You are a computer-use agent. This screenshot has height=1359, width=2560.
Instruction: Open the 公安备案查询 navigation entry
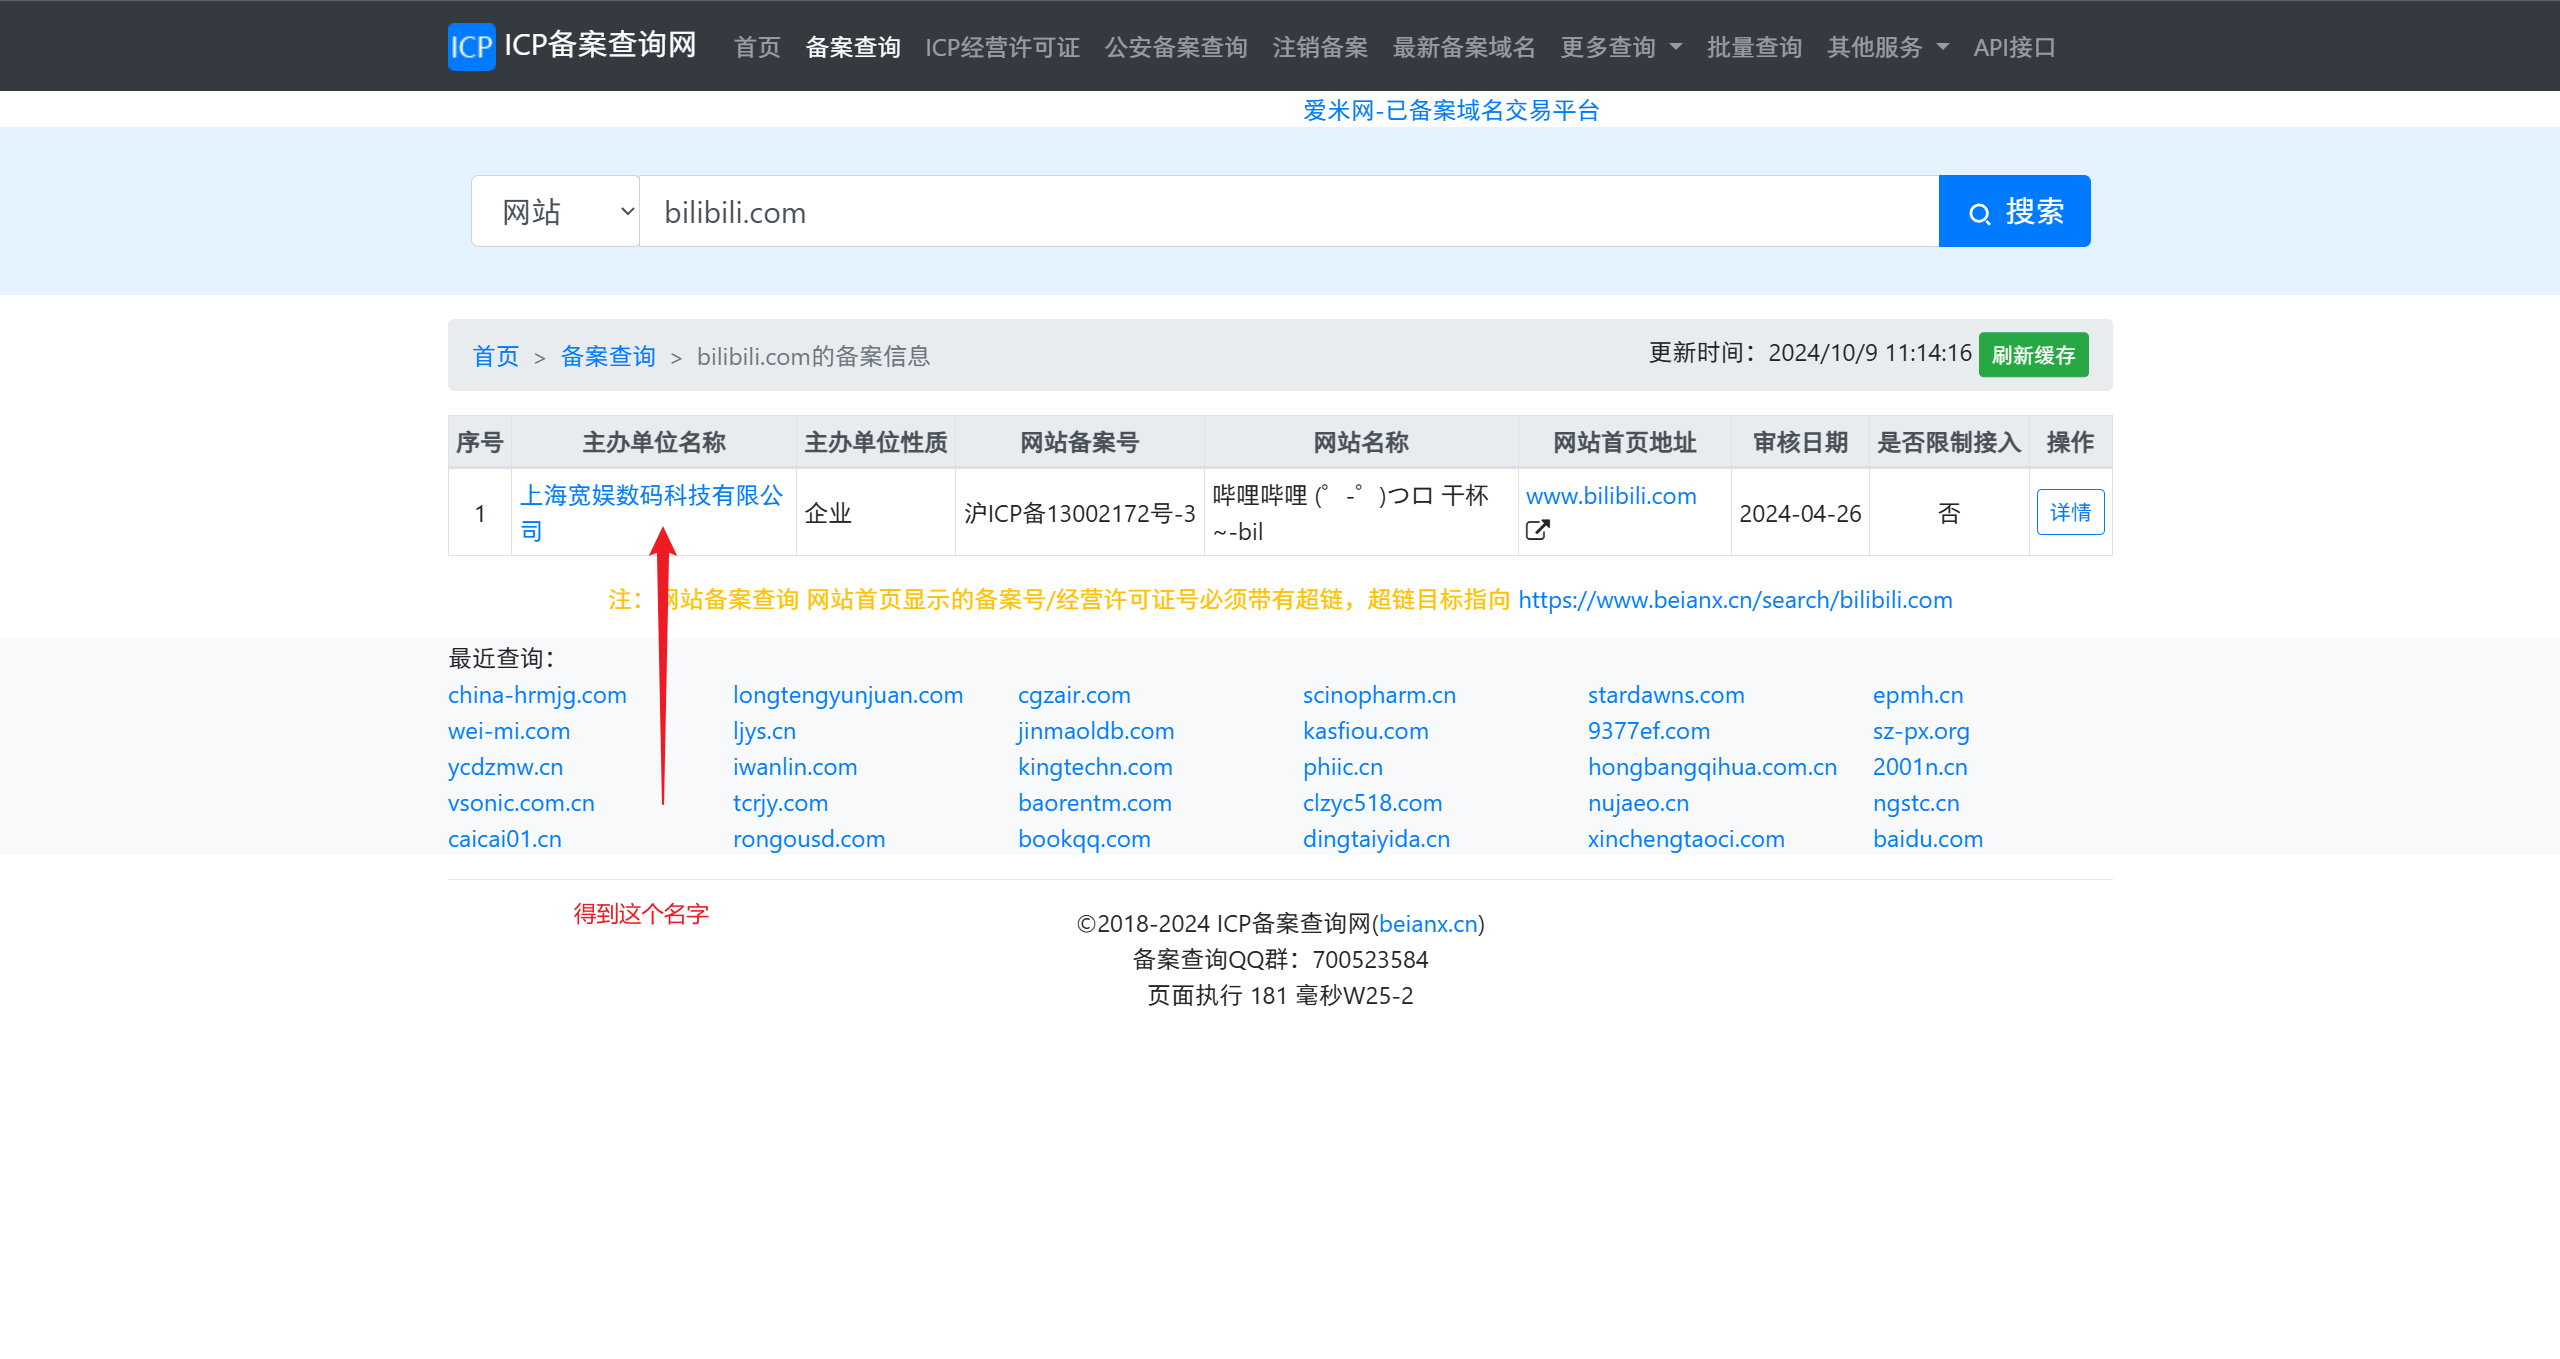click(x=1176, y=46)
